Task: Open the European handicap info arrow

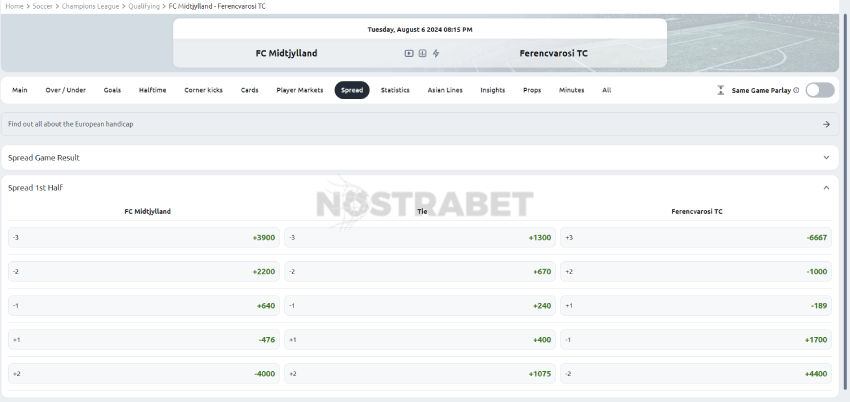Action: pyautogui.click(x=826, y=124)
